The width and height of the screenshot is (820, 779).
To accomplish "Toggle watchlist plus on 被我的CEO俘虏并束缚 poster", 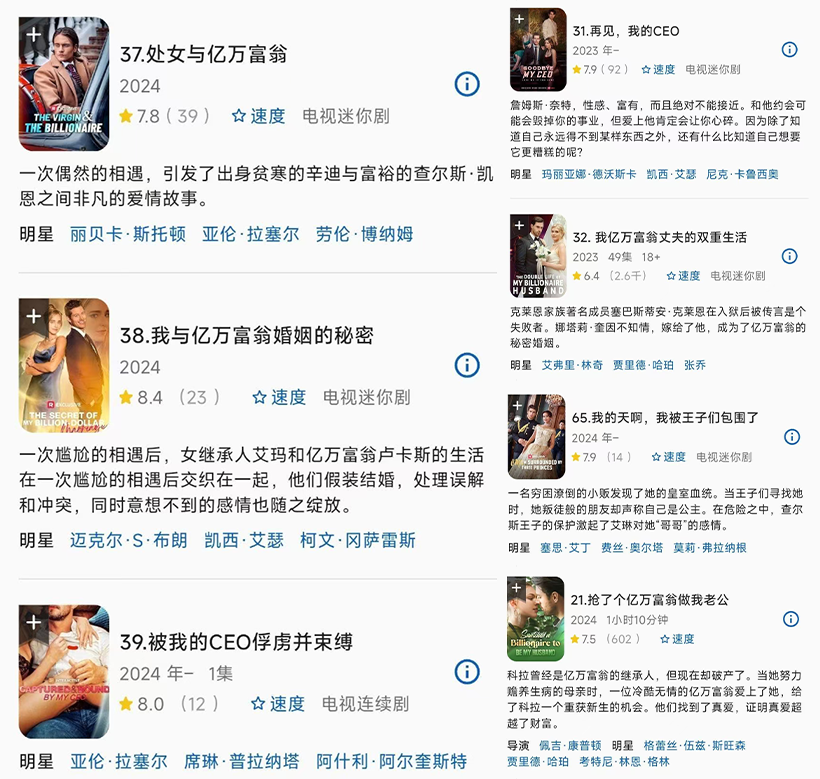I will click(34, 622).
